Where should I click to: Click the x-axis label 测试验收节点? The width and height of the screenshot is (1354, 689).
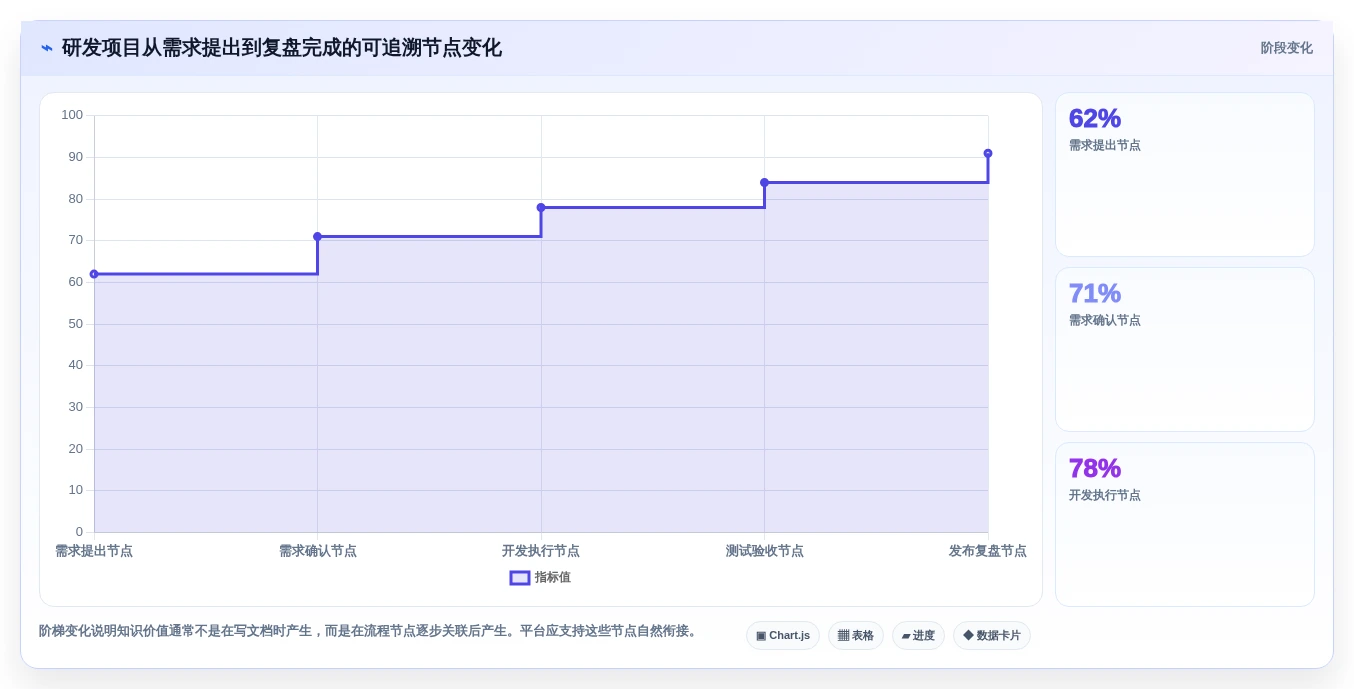[x=765, y=551]
